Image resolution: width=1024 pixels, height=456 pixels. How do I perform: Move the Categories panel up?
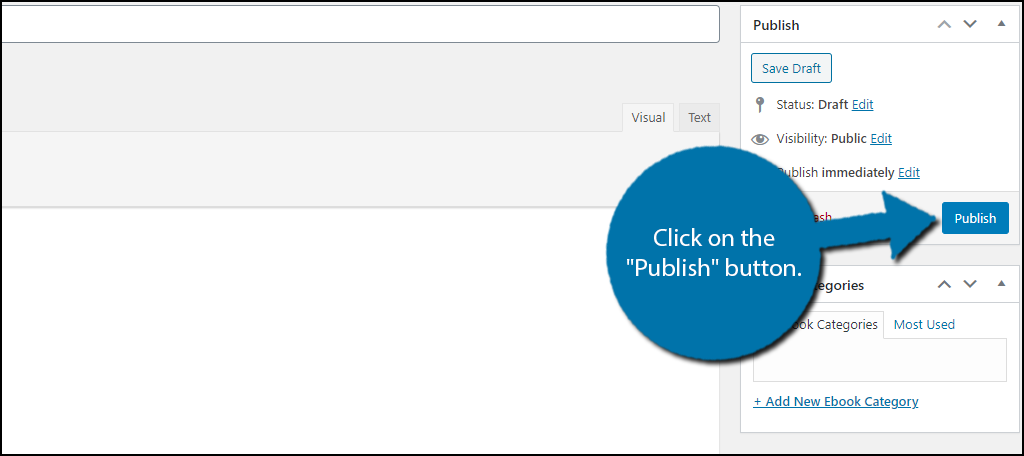coord(944,284)
